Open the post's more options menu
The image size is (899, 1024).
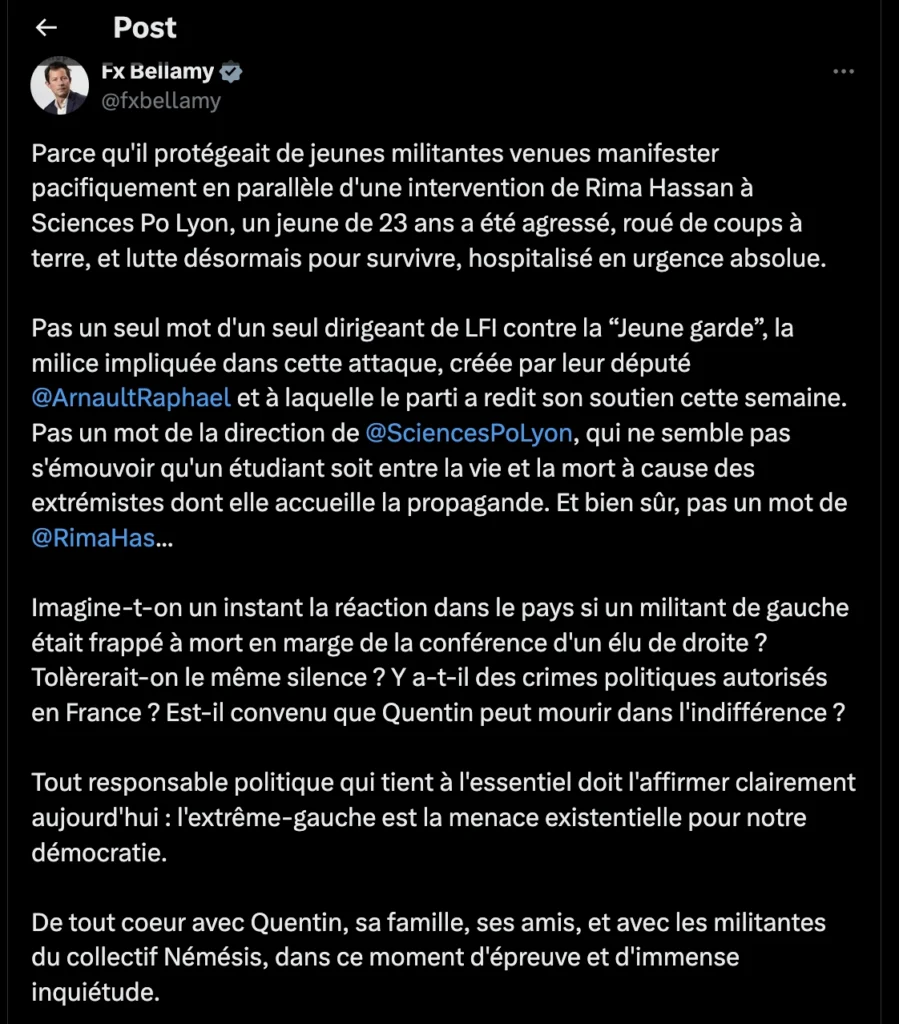(x=844, y=73)
